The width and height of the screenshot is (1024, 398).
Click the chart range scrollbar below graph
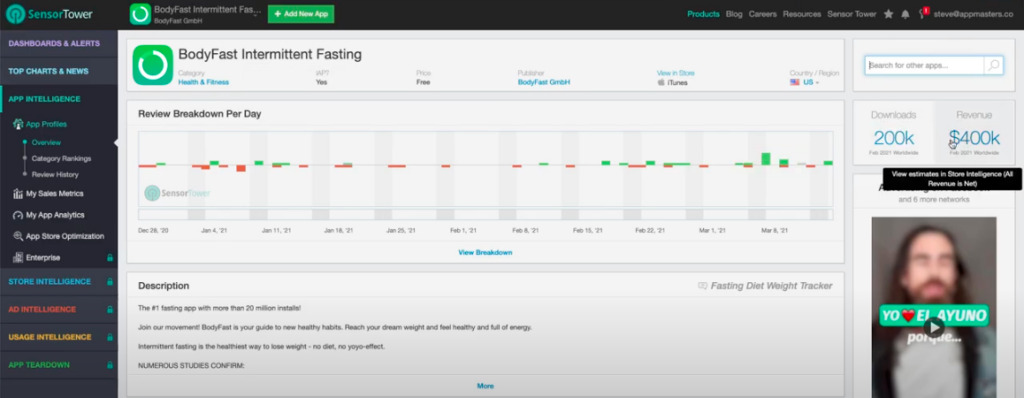(x=485, y=214)
